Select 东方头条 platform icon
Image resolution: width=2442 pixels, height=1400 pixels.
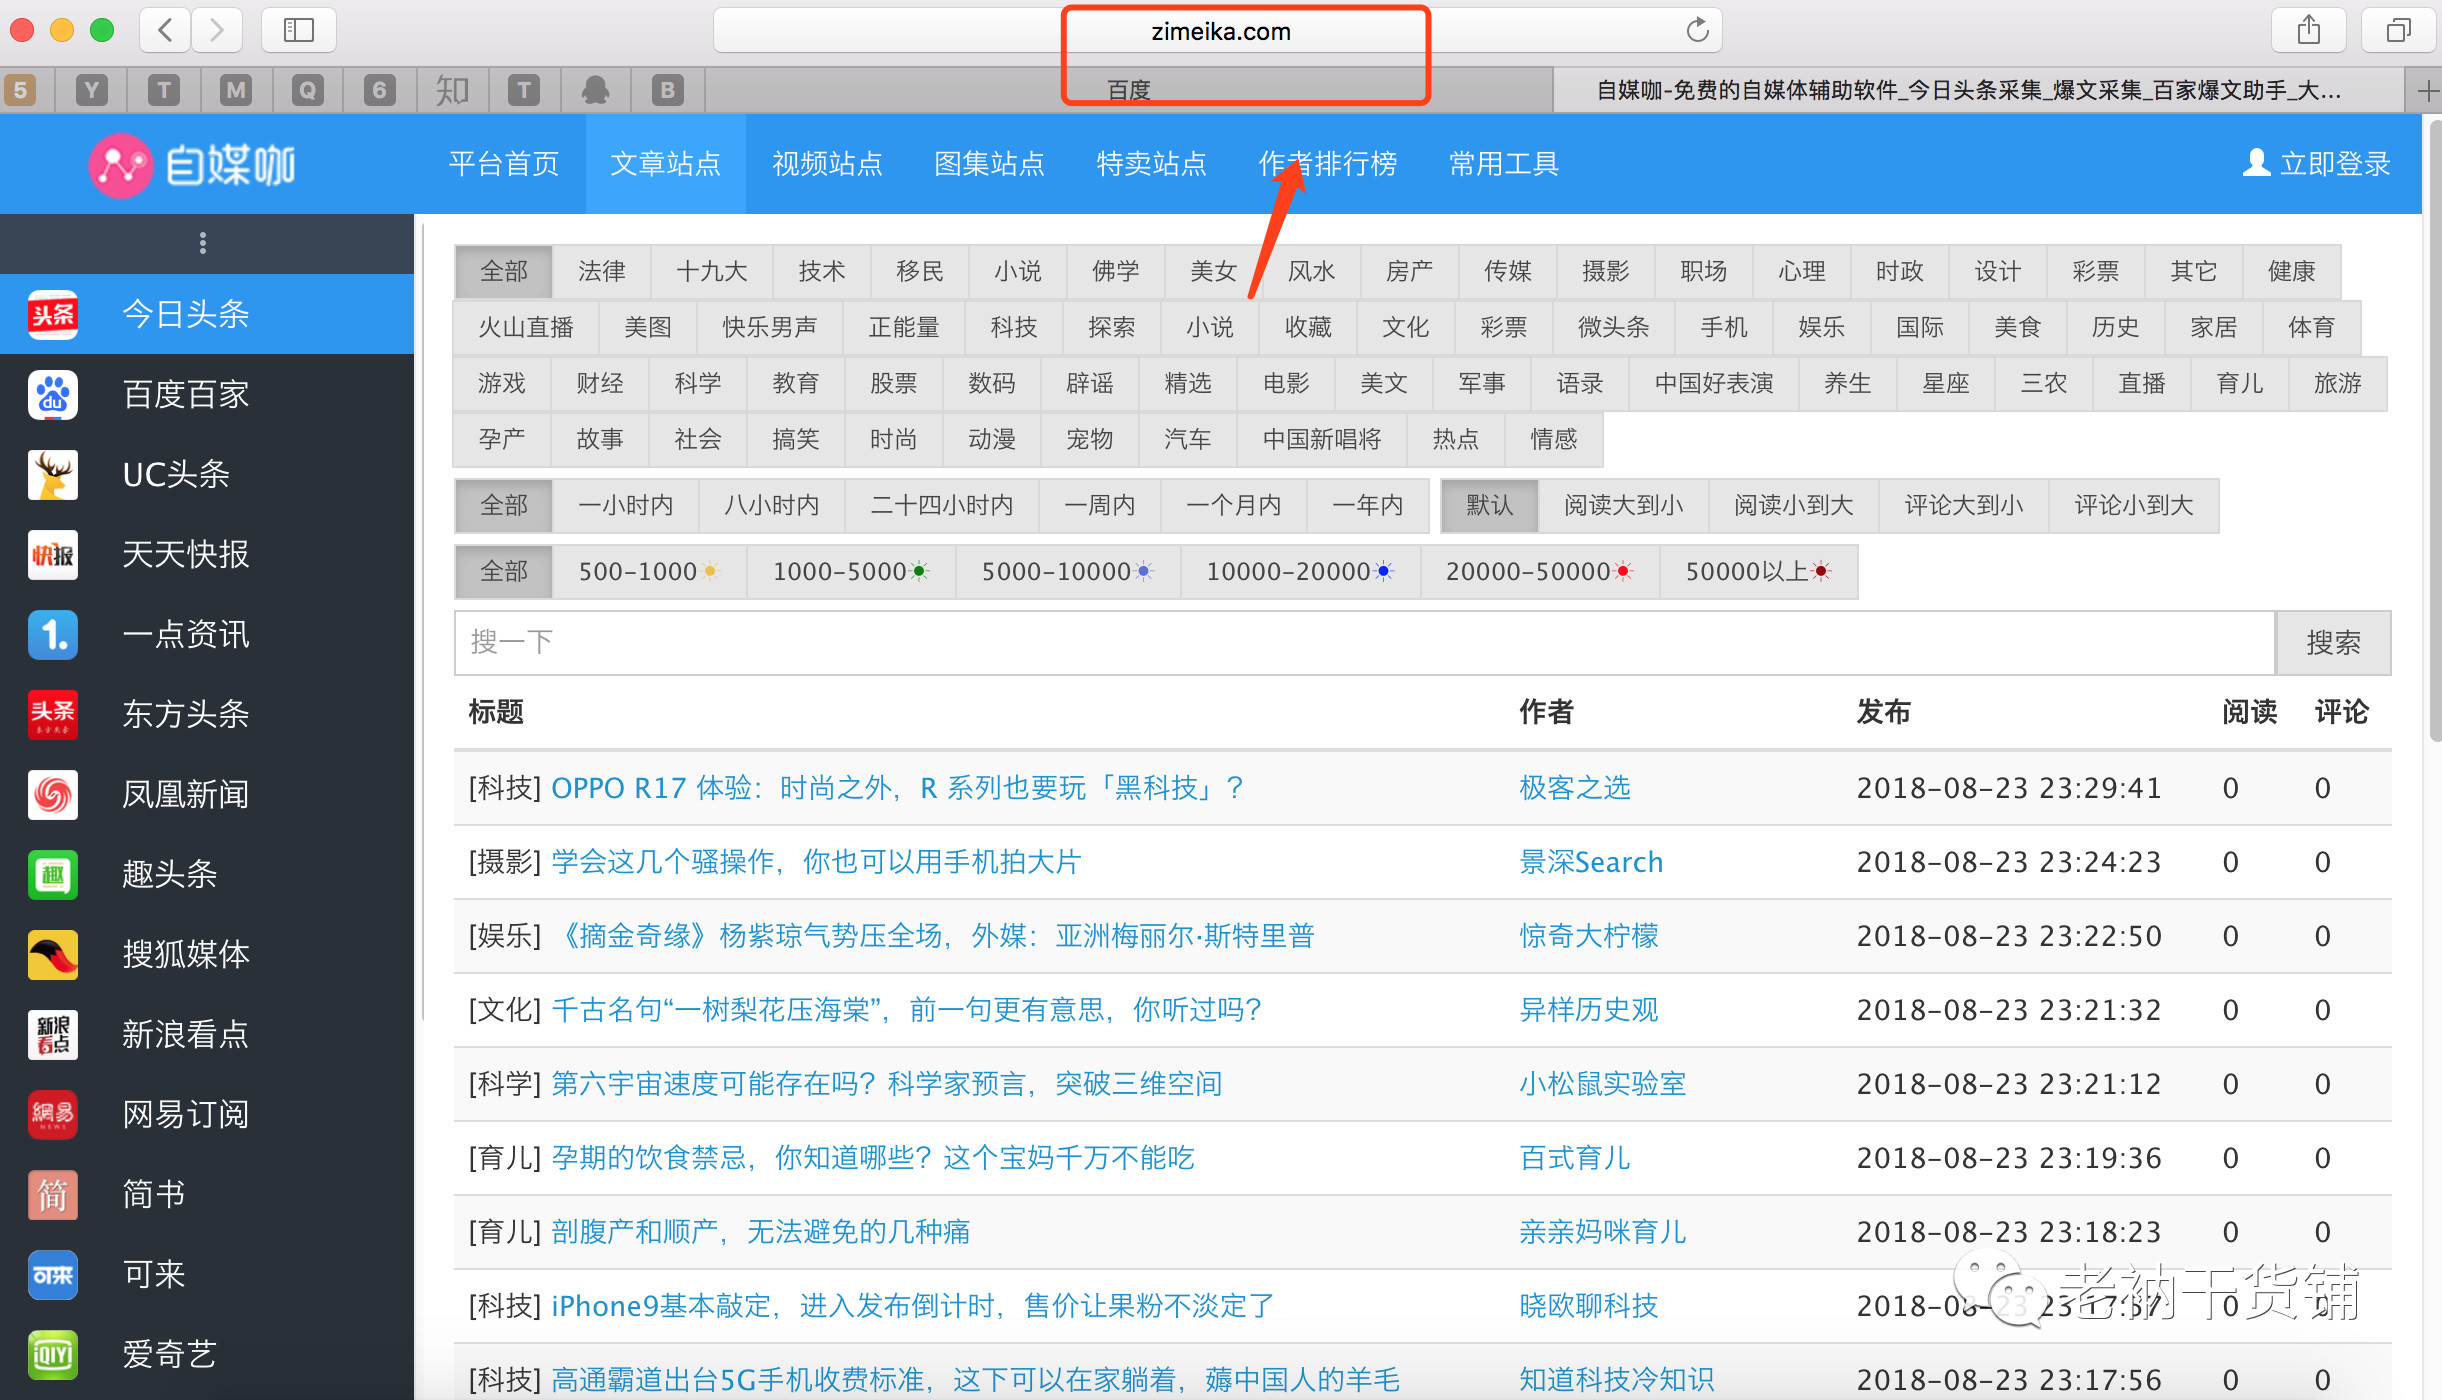pyautogui.click(x=53, y=714)
